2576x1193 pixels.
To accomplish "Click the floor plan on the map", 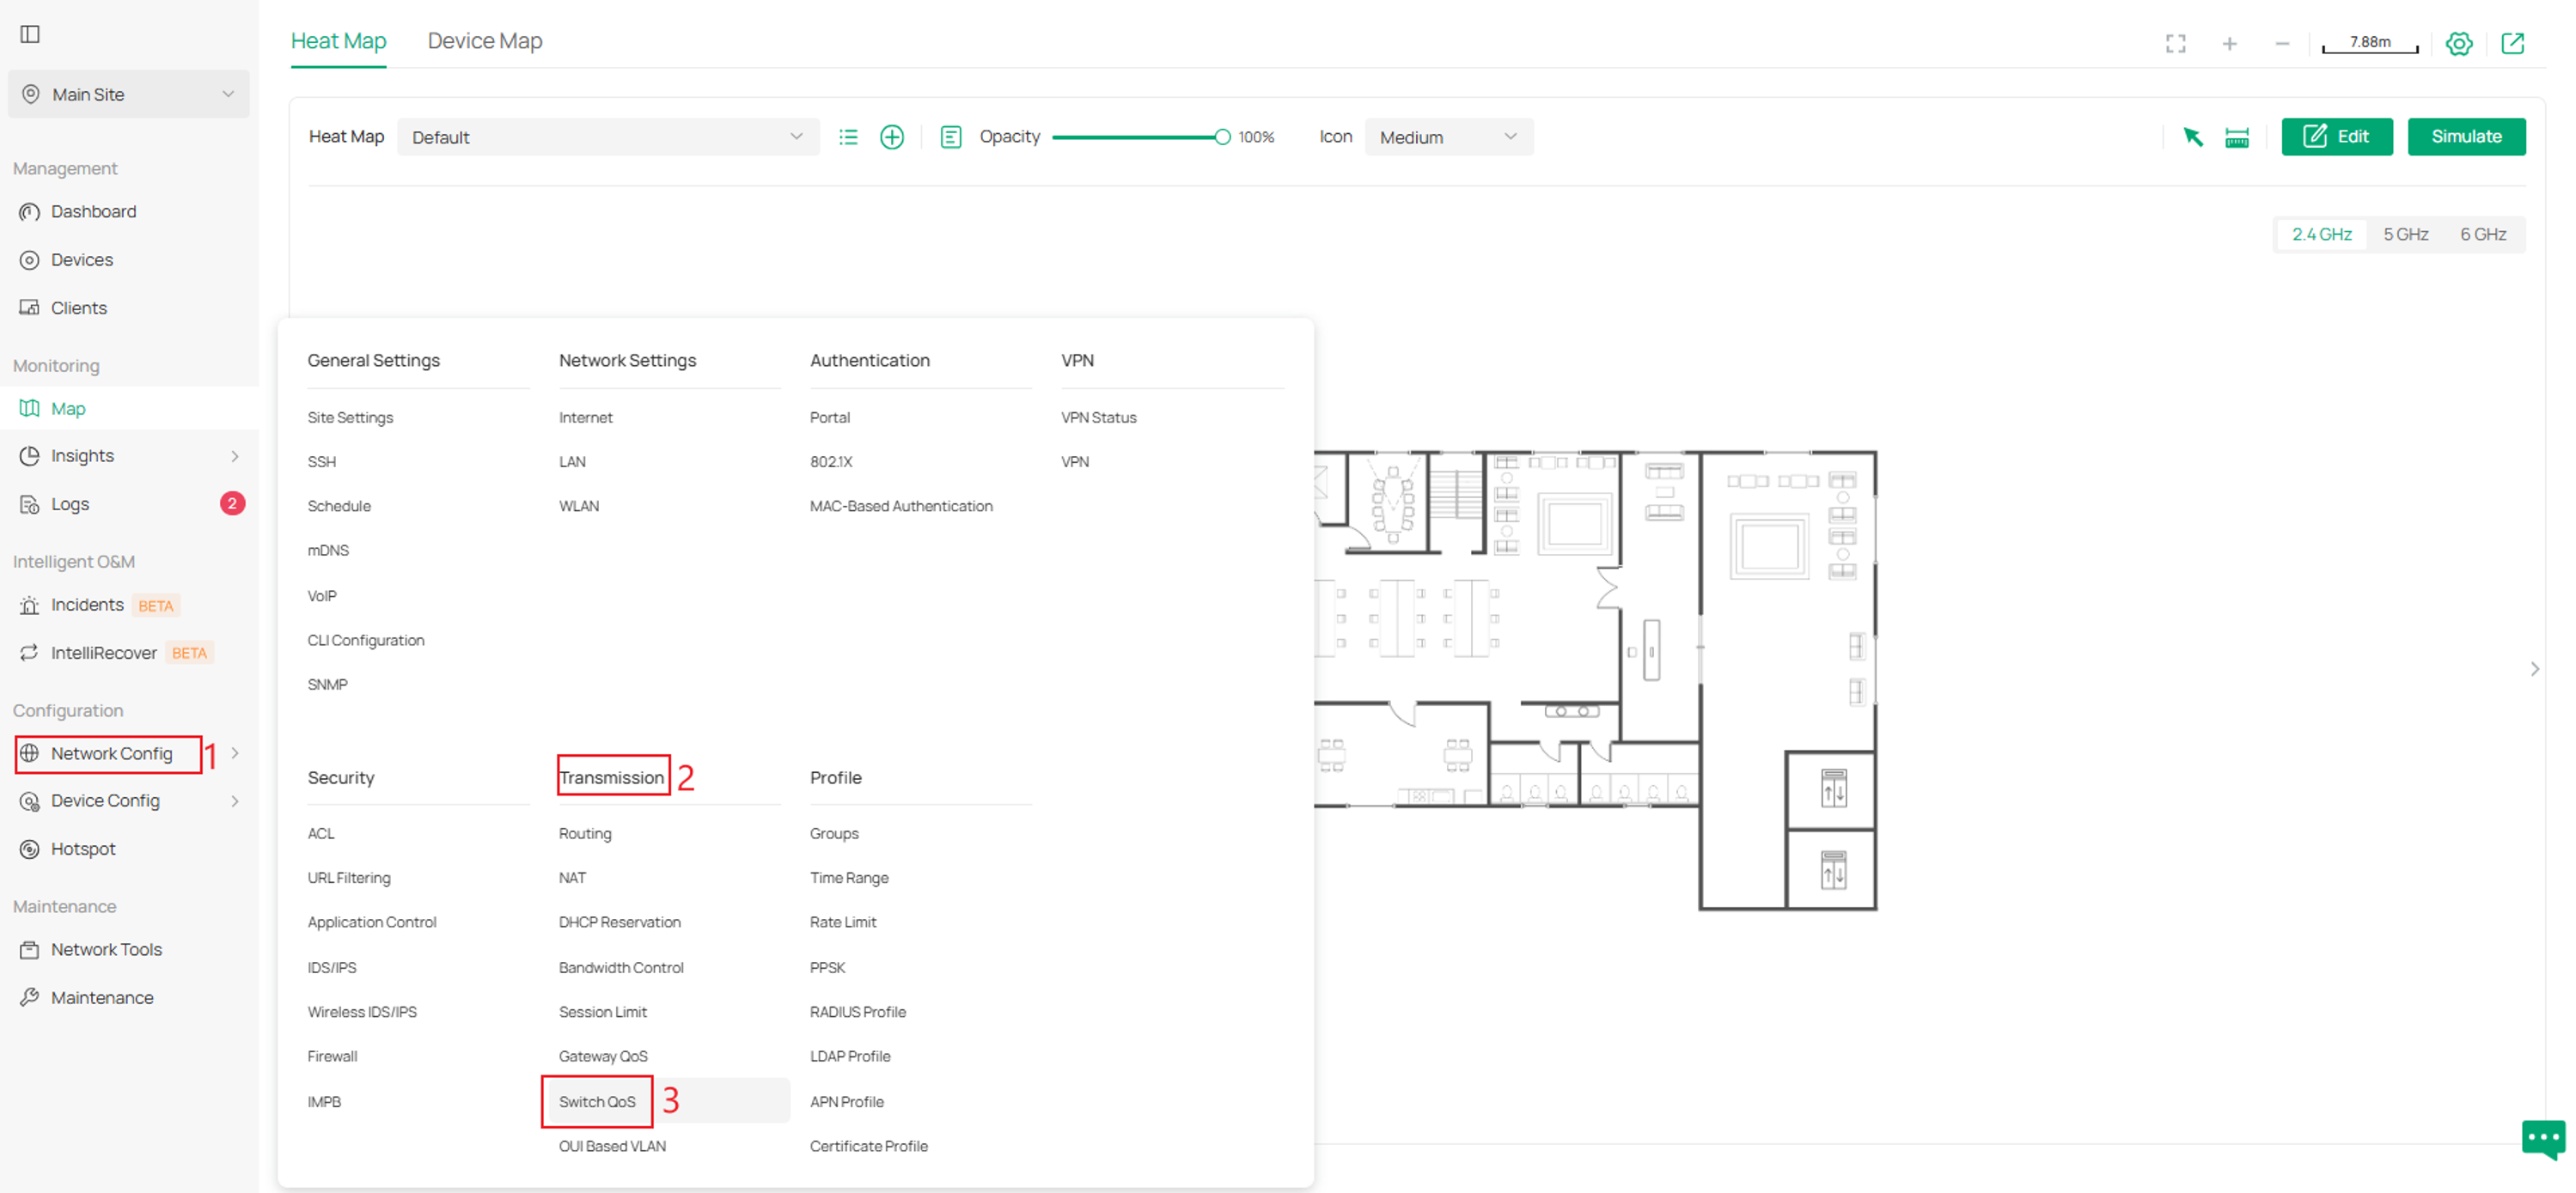I will tap(1595, 680).
